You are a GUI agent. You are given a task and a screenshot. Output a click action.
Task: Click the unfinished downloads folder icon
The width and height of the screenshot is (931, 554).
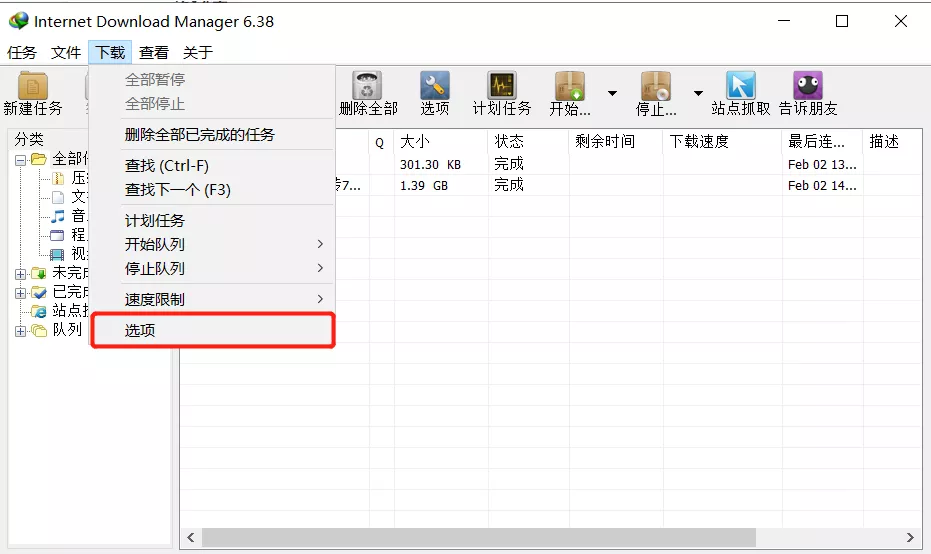[39, 273]
